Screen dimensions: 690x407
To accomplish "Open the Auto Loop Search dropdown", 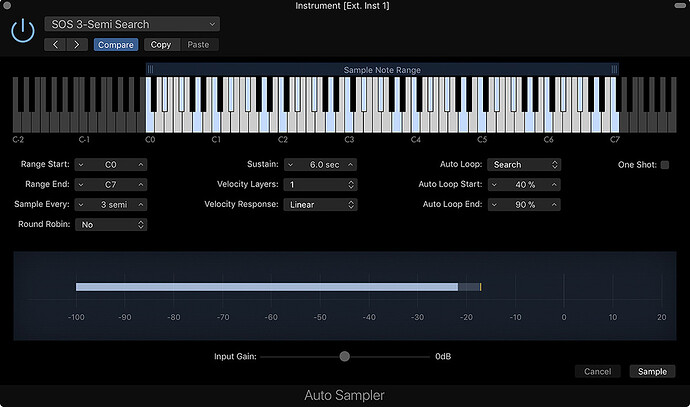I will click(524, 165).
